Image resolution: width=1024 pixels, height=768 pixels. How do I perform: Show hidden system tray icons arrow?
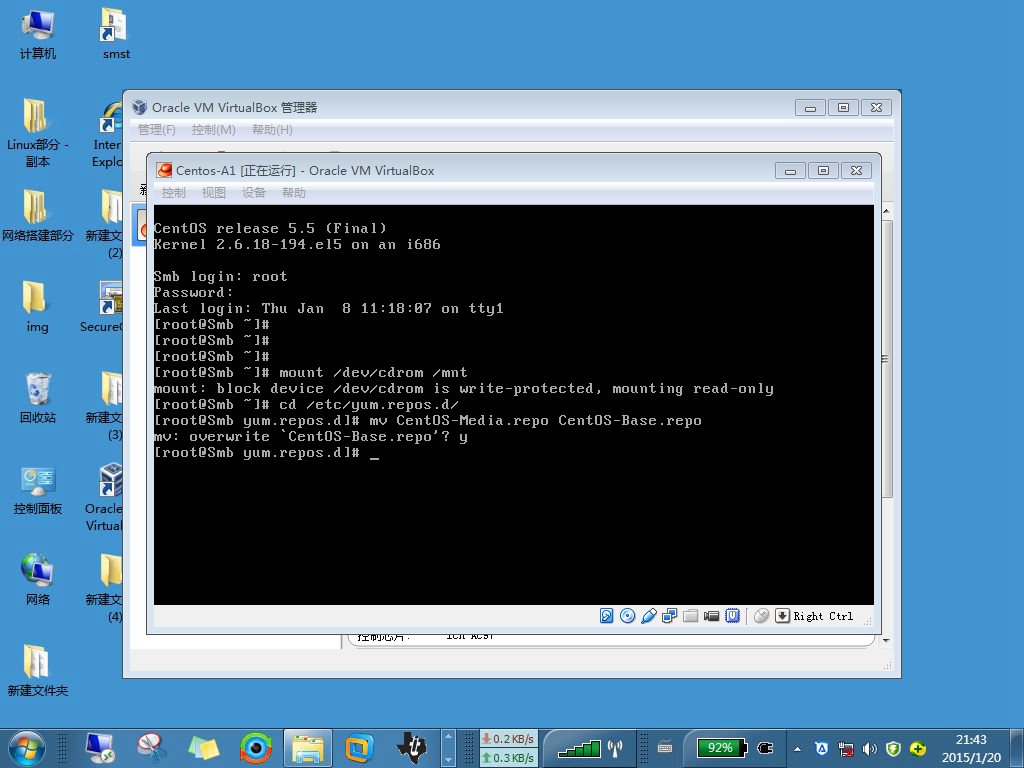[x=797, y=749]
